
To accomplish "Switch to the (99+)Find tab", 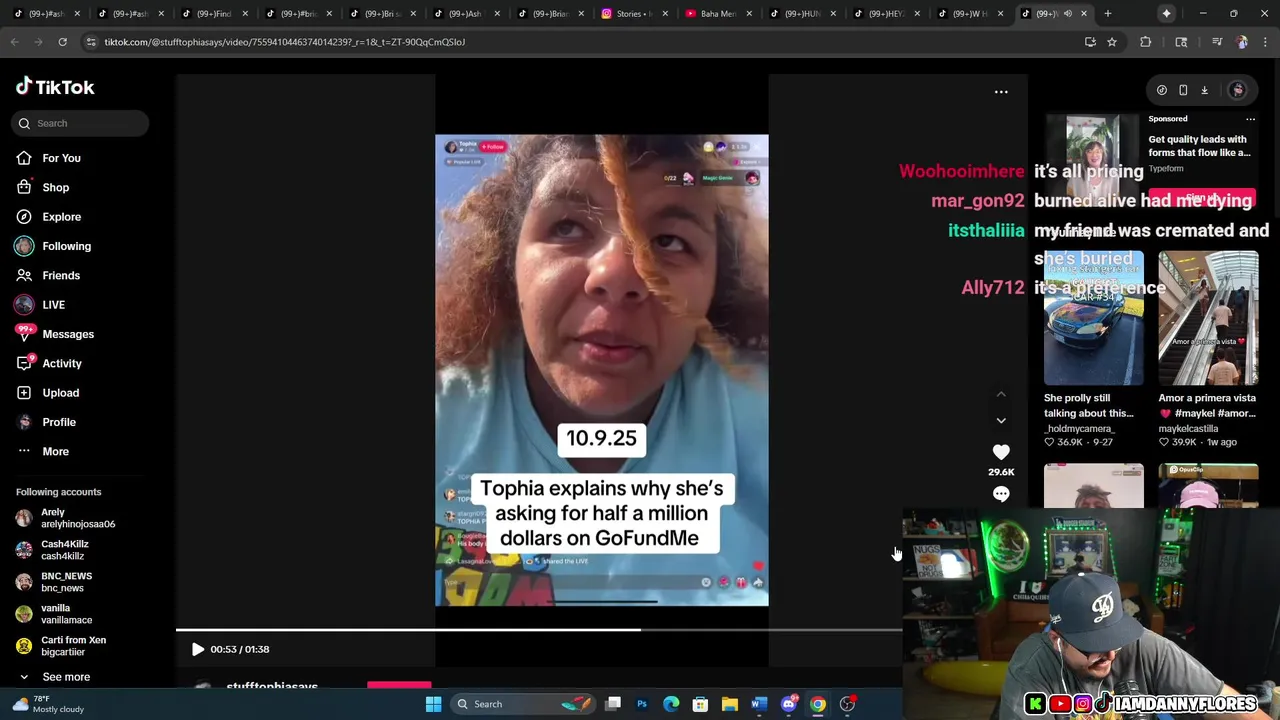I will pos(208,13).
